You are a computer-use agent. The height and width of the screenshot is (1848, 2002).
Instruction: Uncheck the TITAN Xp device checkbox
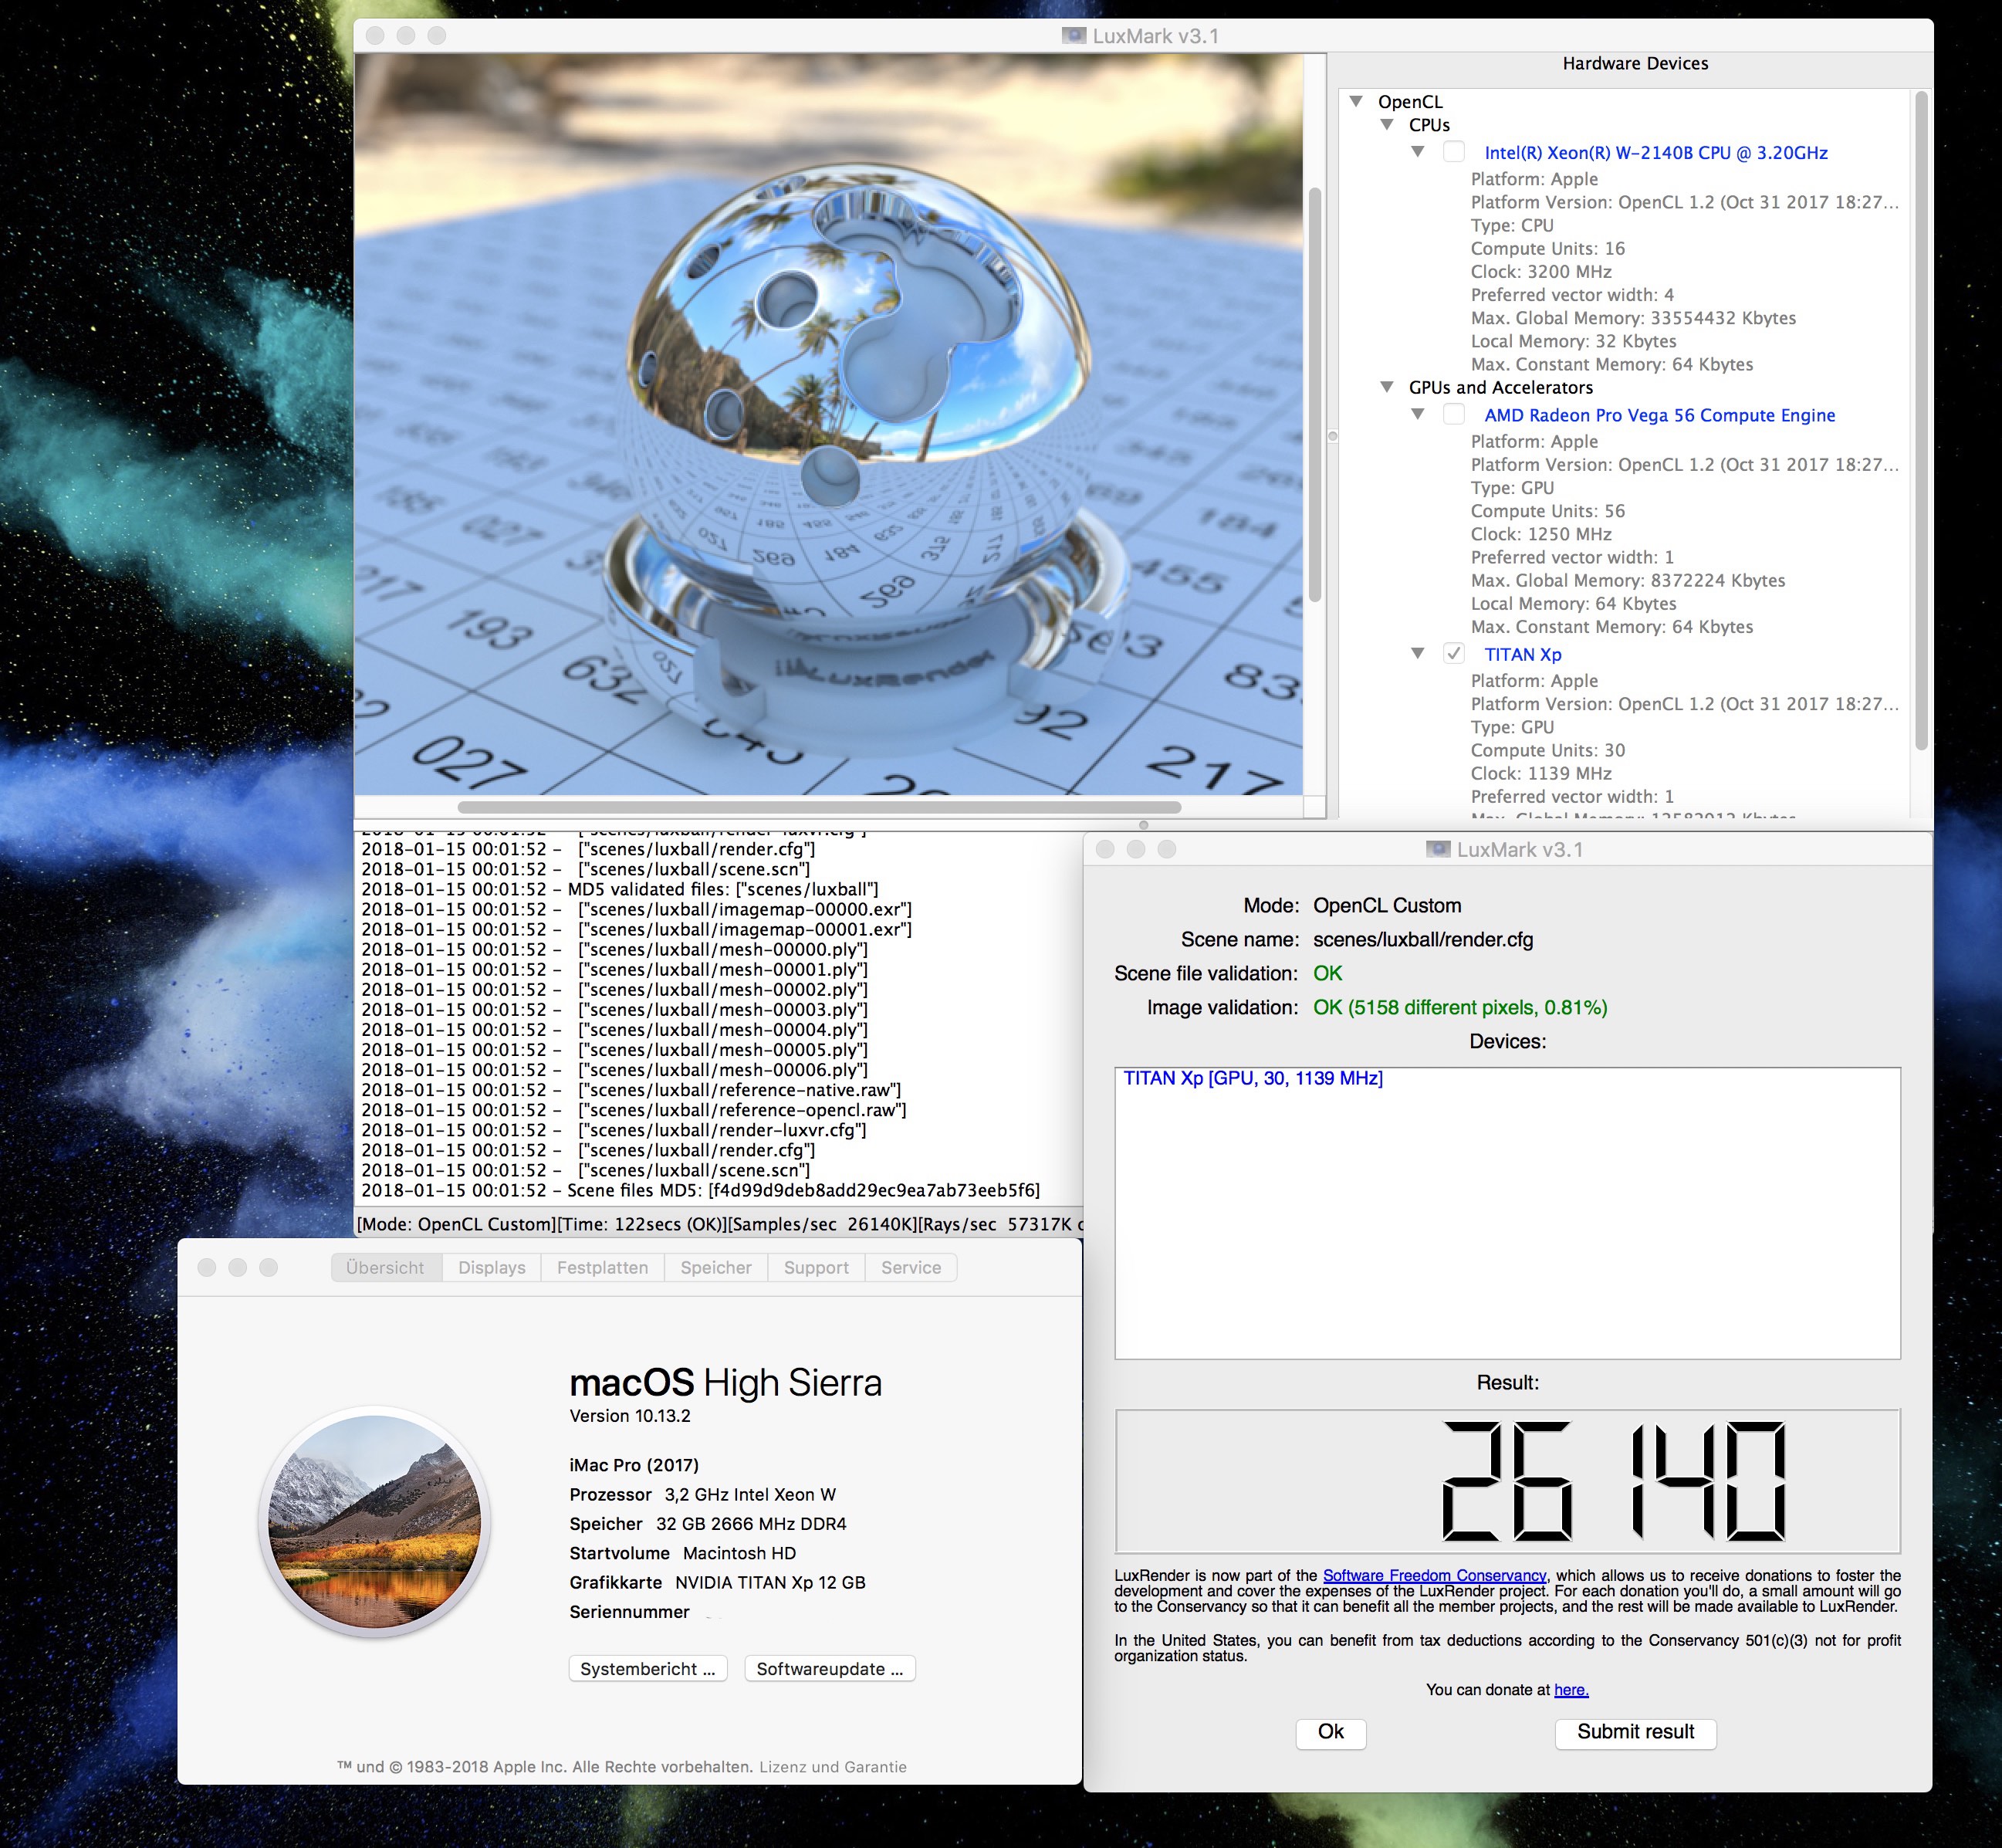click(1454, 653)
